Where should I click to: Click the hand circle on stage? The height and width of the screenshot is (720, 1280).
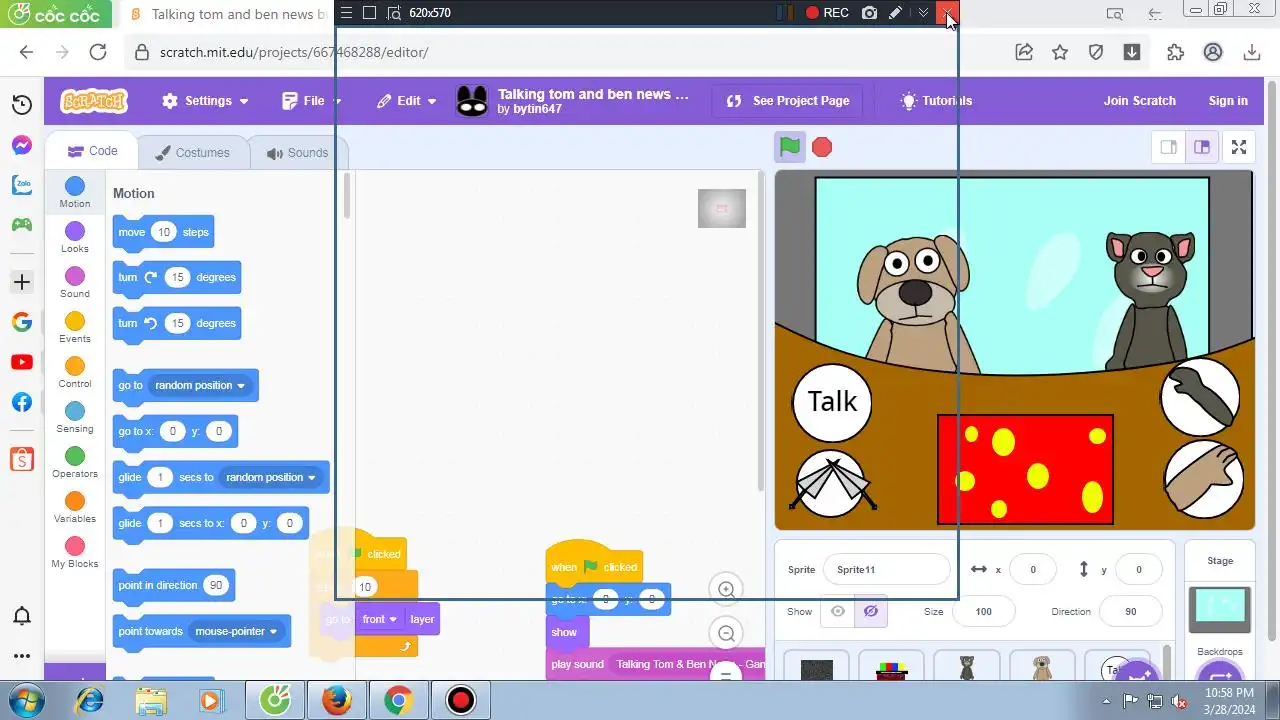pyautogui.click(x=1204, y=479)
